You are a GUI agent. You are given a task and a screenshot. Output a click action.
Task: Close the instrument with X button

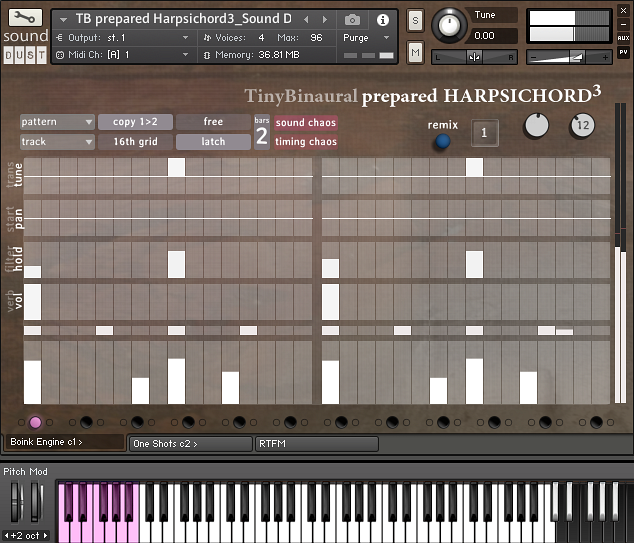tap(623, 11)
